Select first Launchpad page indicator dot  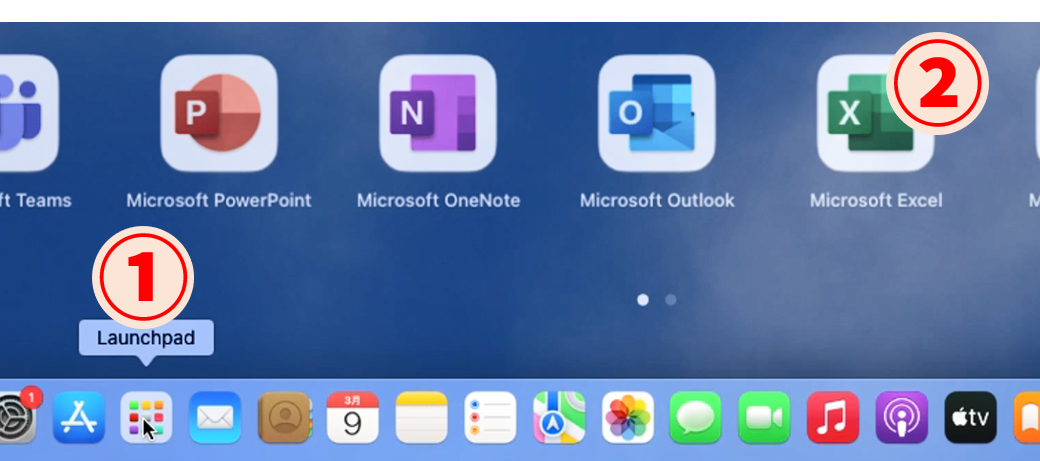(x=643, y=300)
